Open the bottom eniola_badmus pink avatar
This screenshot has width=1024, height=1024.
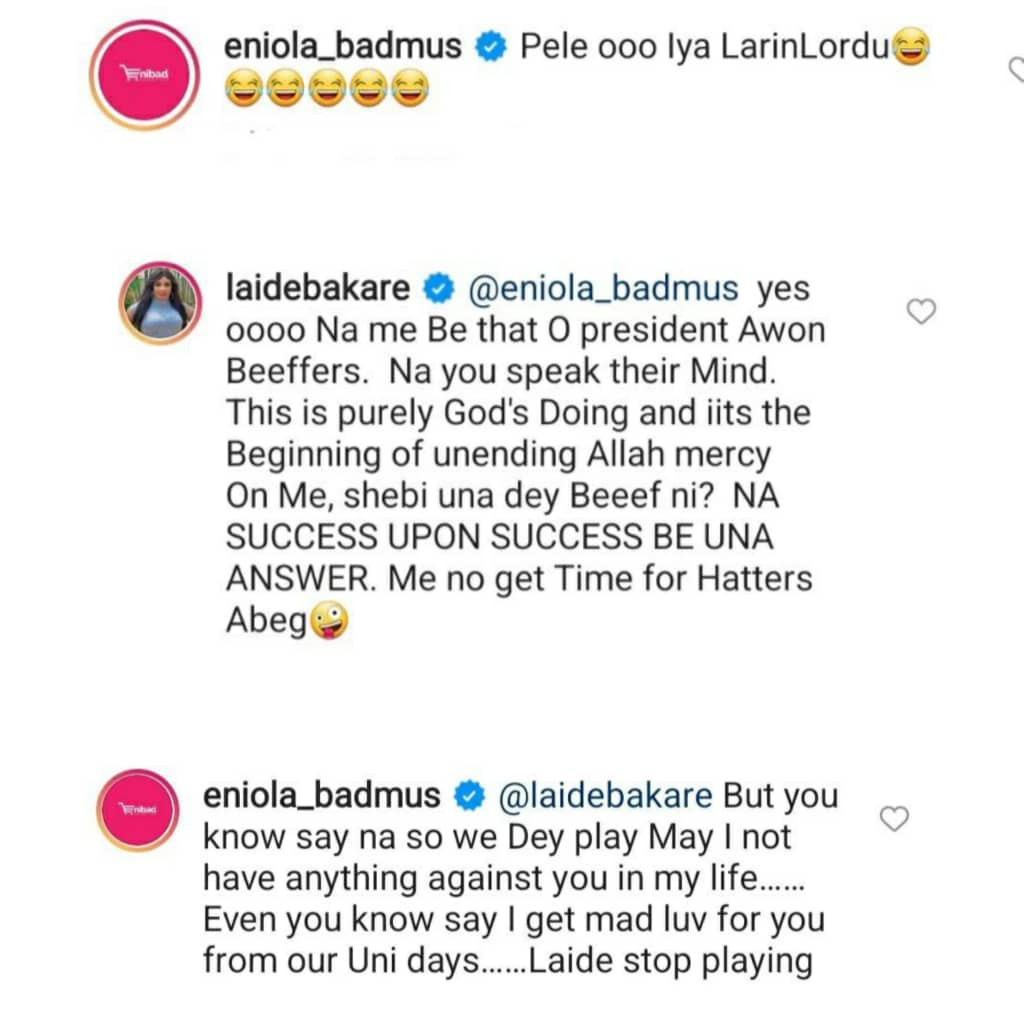click(x=139, y=808)
